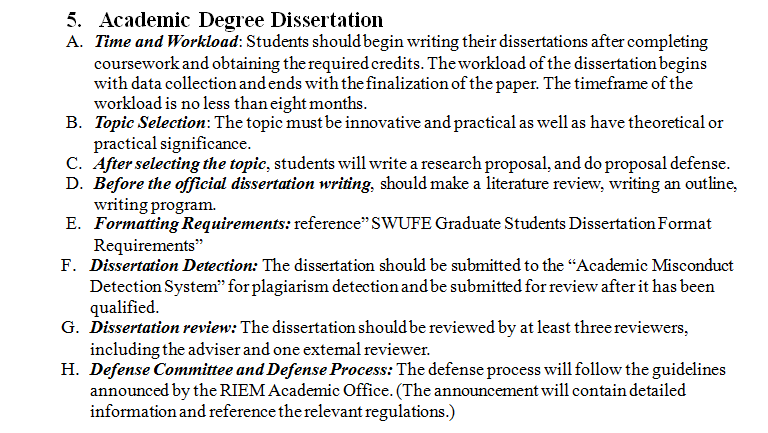Viewport: 768px width, 433px height.
Task: Click the bold label "Formatting Requirements:"
Action: pos(192,225)
